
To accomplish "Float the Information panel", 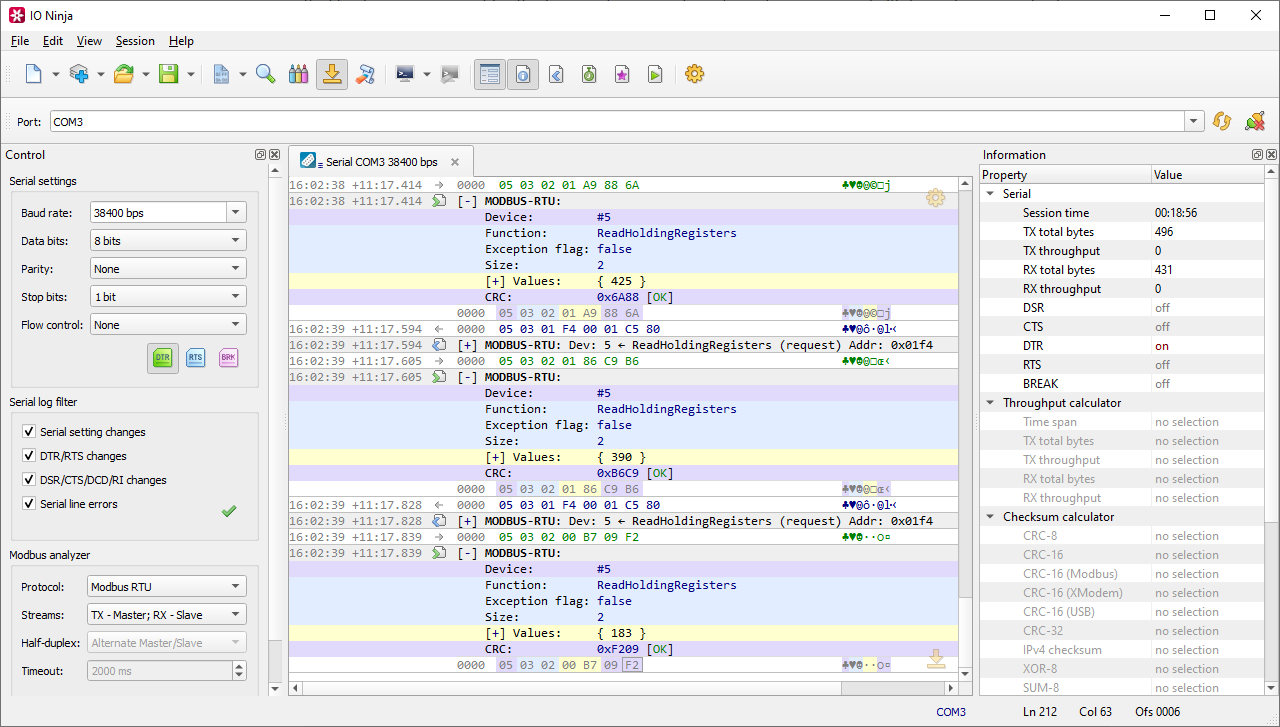I will pyautogui.click(x=1258, y=155).
